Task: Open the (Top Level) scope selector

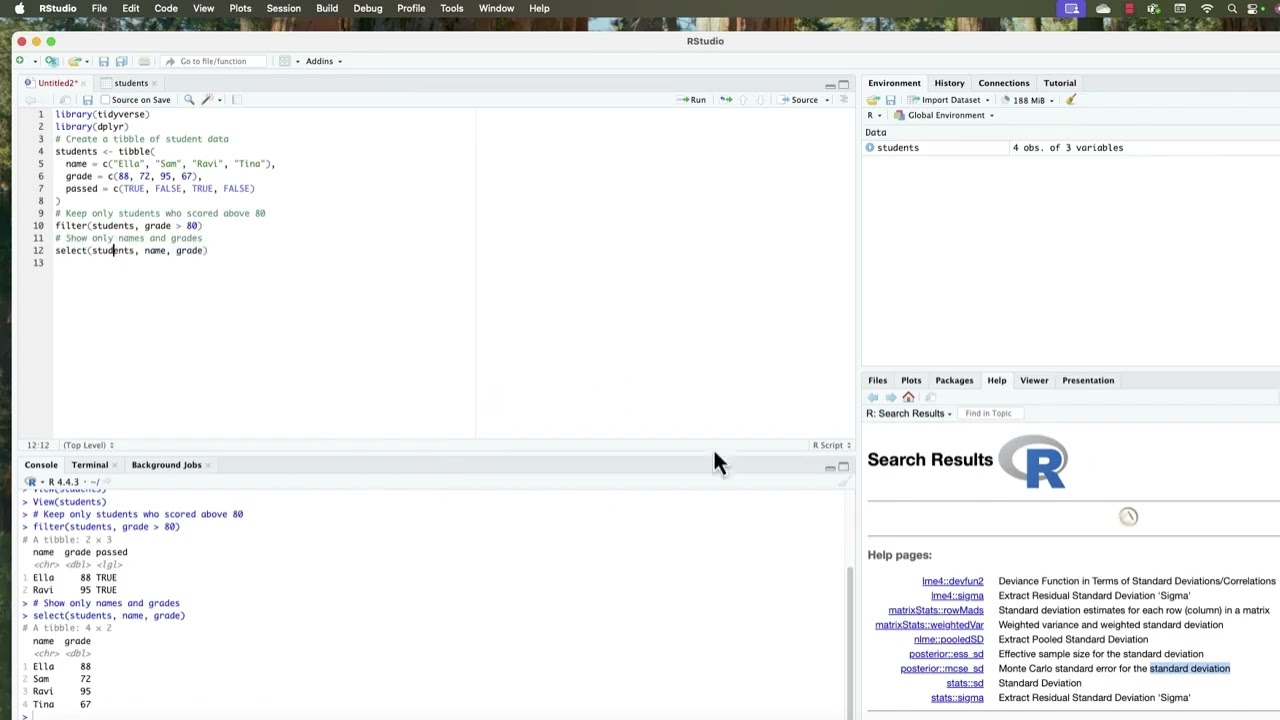Action: coord(88,445)
